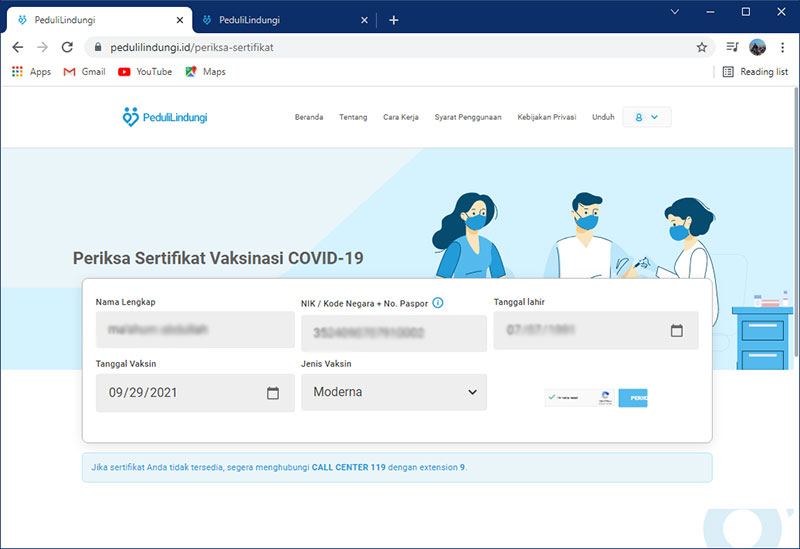Open the media control playlist icon

pyautogui.click(x=732, y=47)
